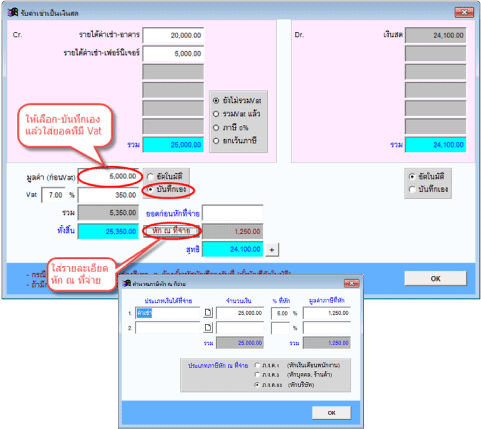481x429 pixels.
Task: Click the 'หัก ณ ที่จ่าย' button
Action: [x=171, y=231]
